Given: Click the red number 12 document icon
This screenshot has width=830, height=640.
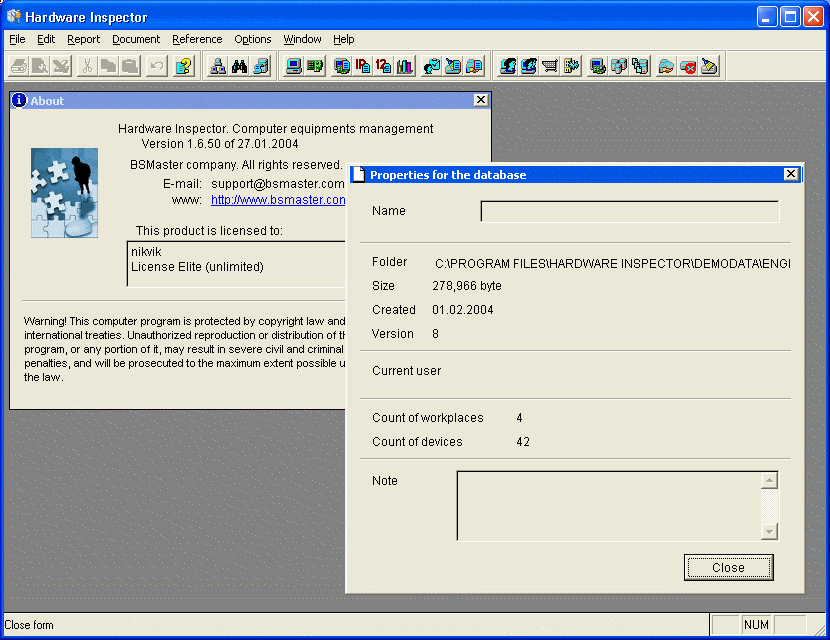Looking at the screenshot, I should [384, 66].
